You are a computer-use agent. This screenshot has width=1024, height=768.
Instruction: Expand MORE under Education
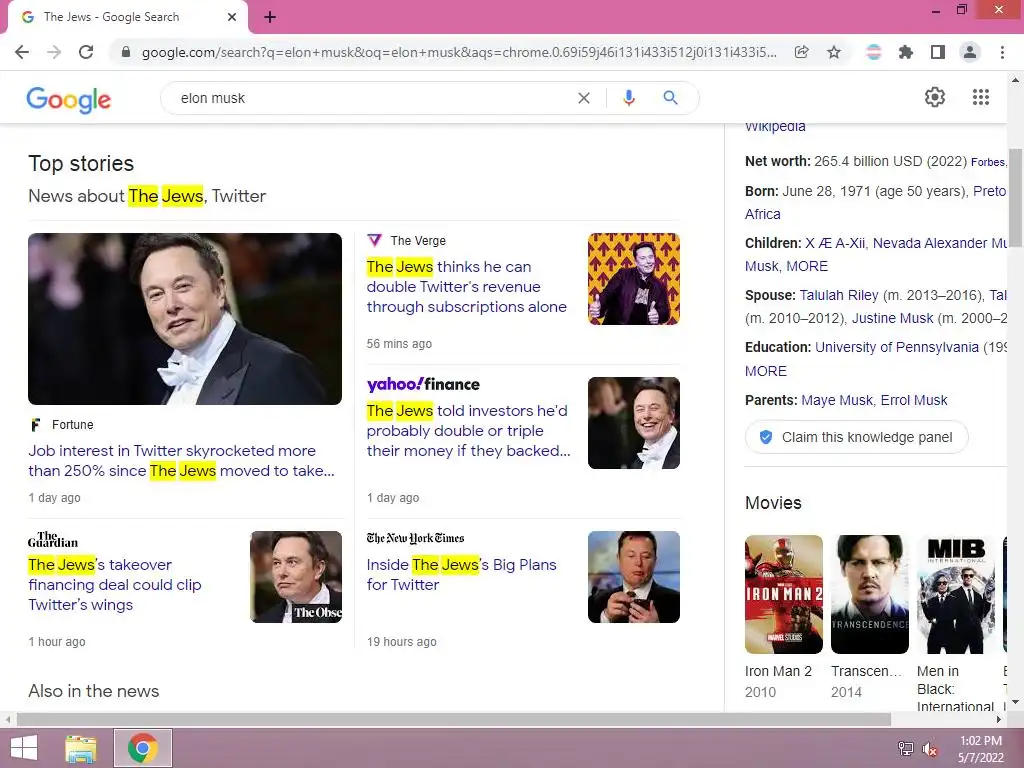point(766,371)
